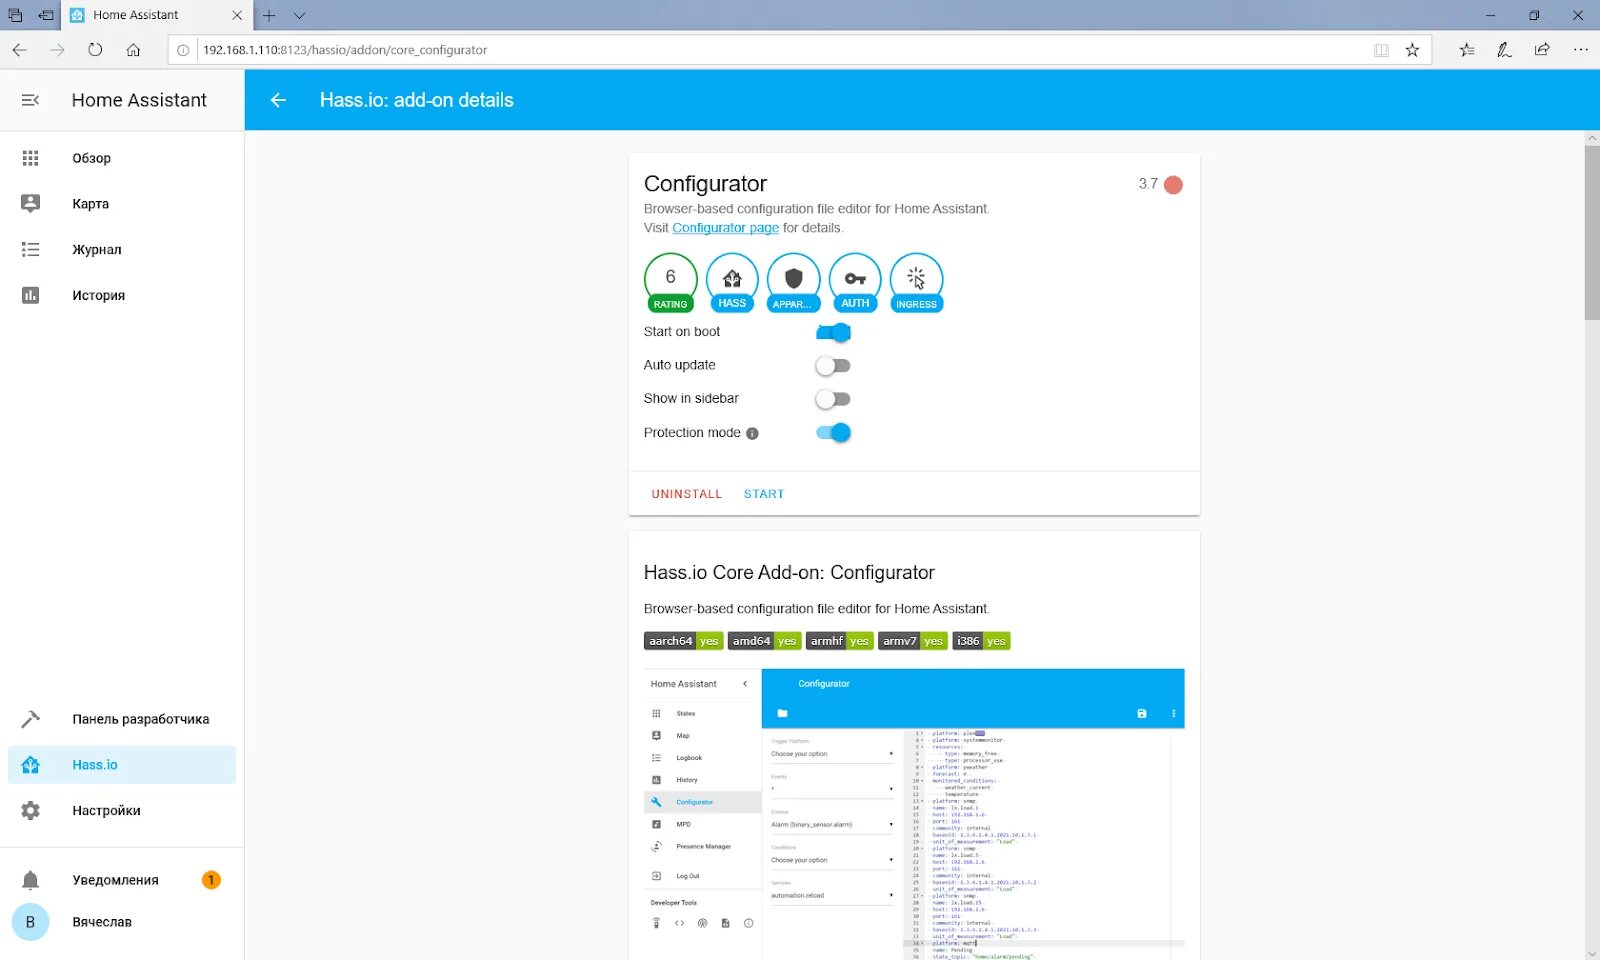
Task: Click the Protection mode info icon
Action: pos(752,434)
